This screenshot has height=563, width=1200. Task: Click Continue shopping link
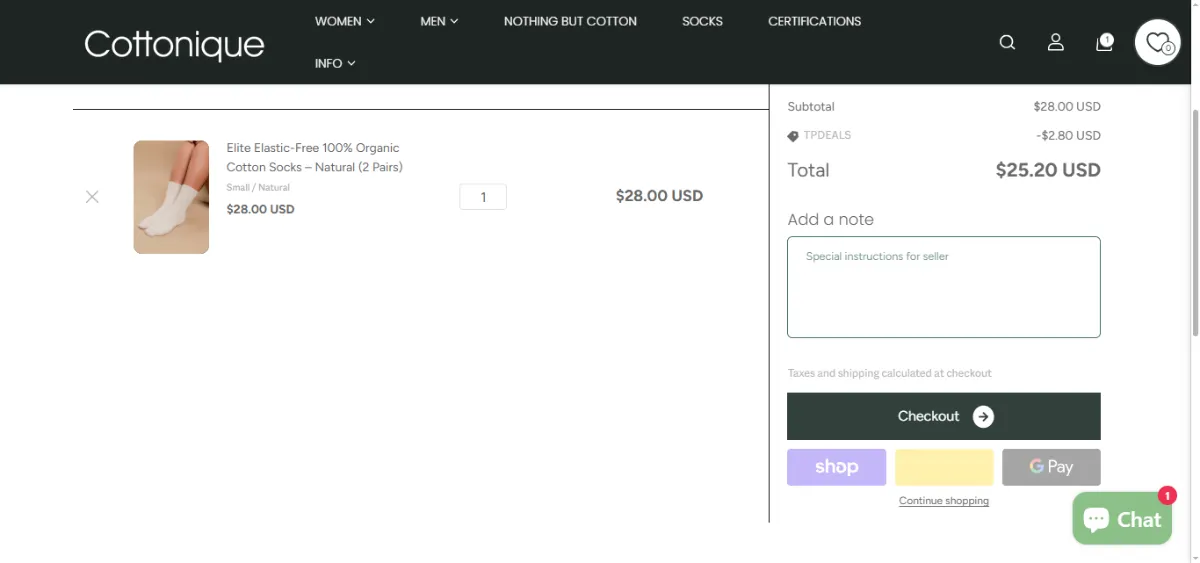(x=944, y=501)
